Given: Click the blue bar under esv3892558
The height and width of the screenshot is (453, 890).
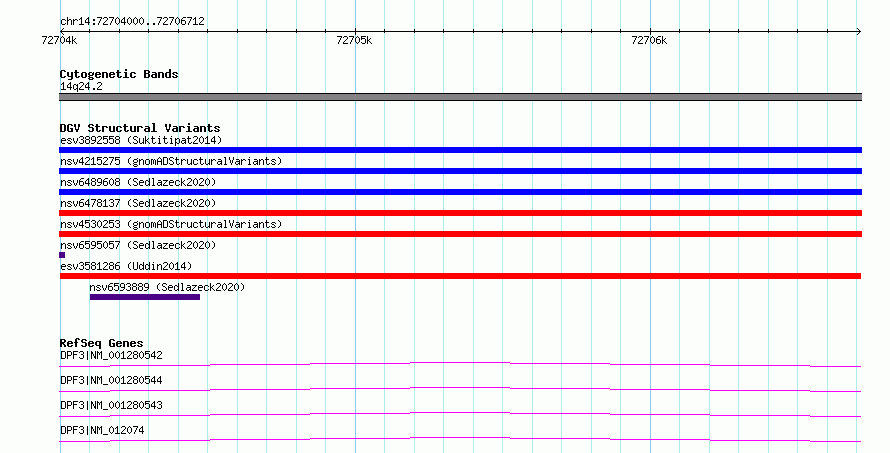Looking at the screenshot, I should pyautogui.click(x=460, y=150).
